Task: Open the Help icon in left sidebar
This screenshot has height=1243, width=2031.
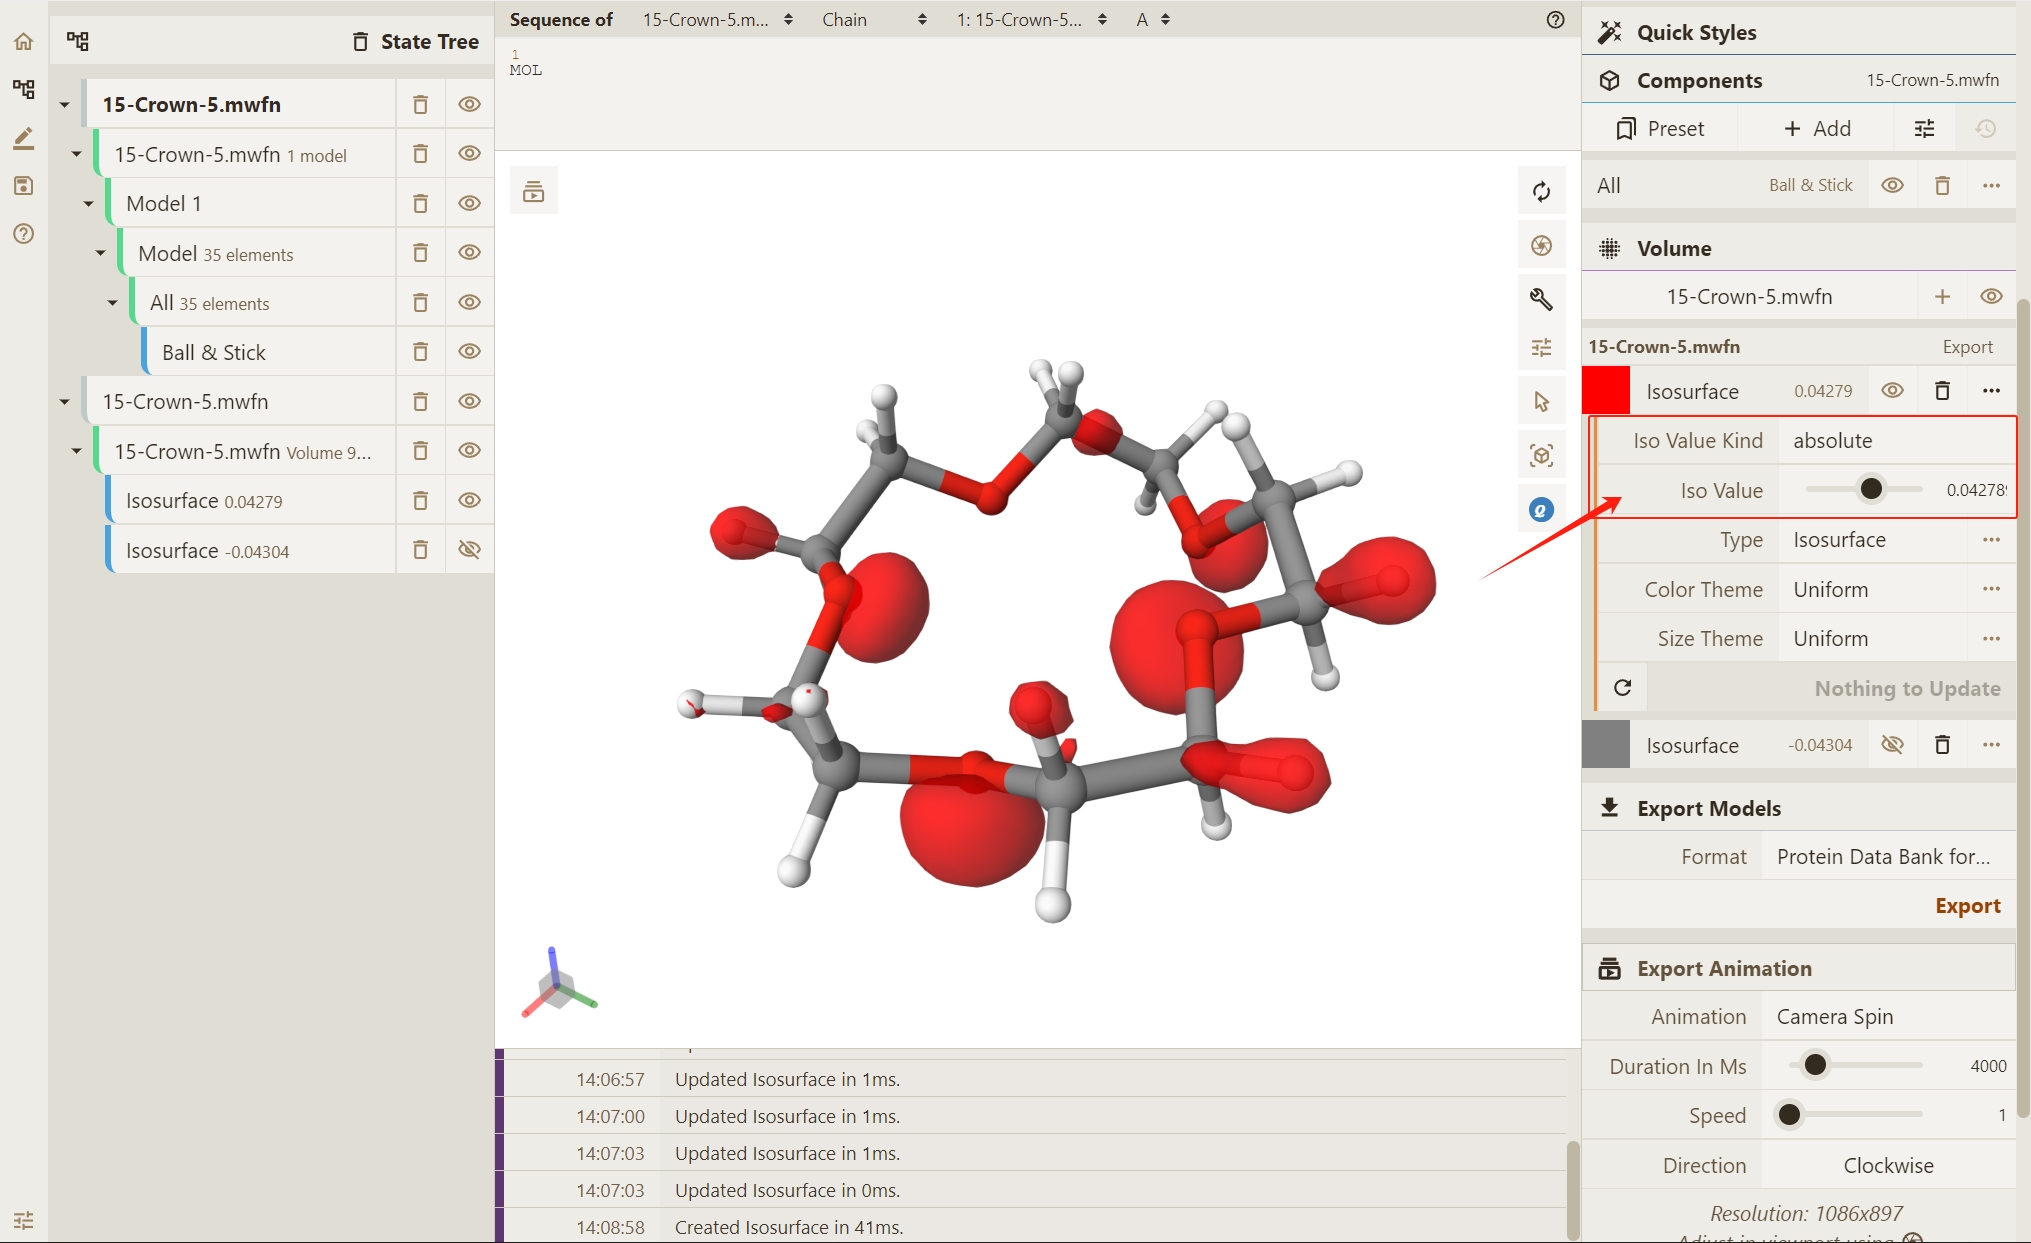Action: pyautogui.click(x=23, y=234)
